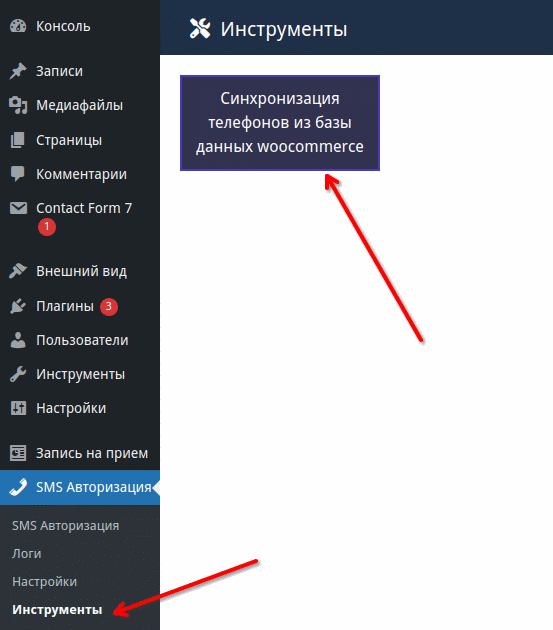Click the Настройки sliders icon
553x630 pixels.
[18, 408]
